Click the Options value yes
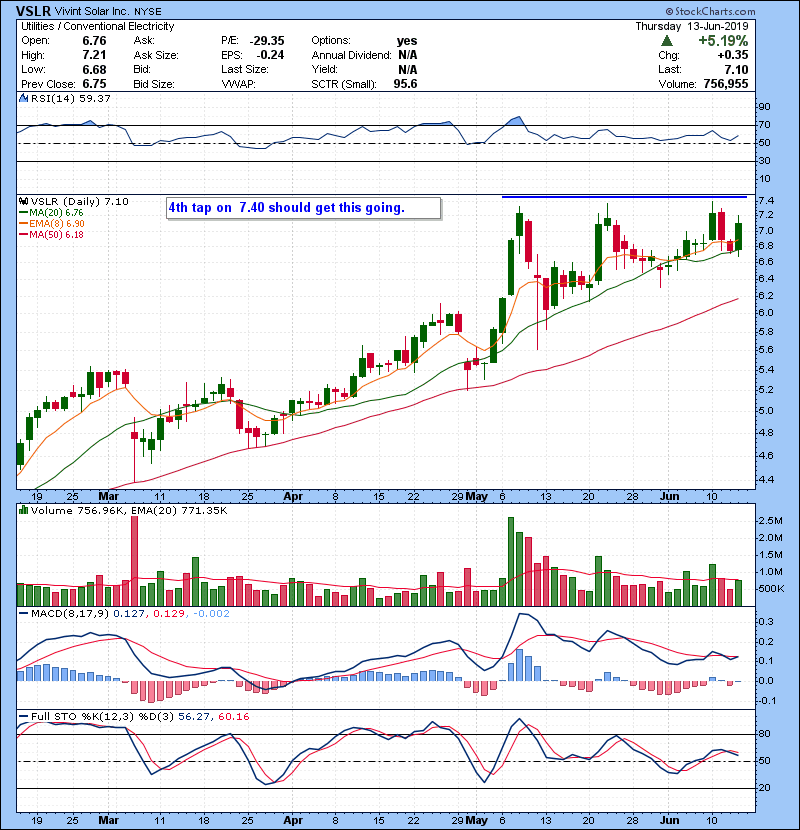Screen dimensions: 800x830 point(407,41)
